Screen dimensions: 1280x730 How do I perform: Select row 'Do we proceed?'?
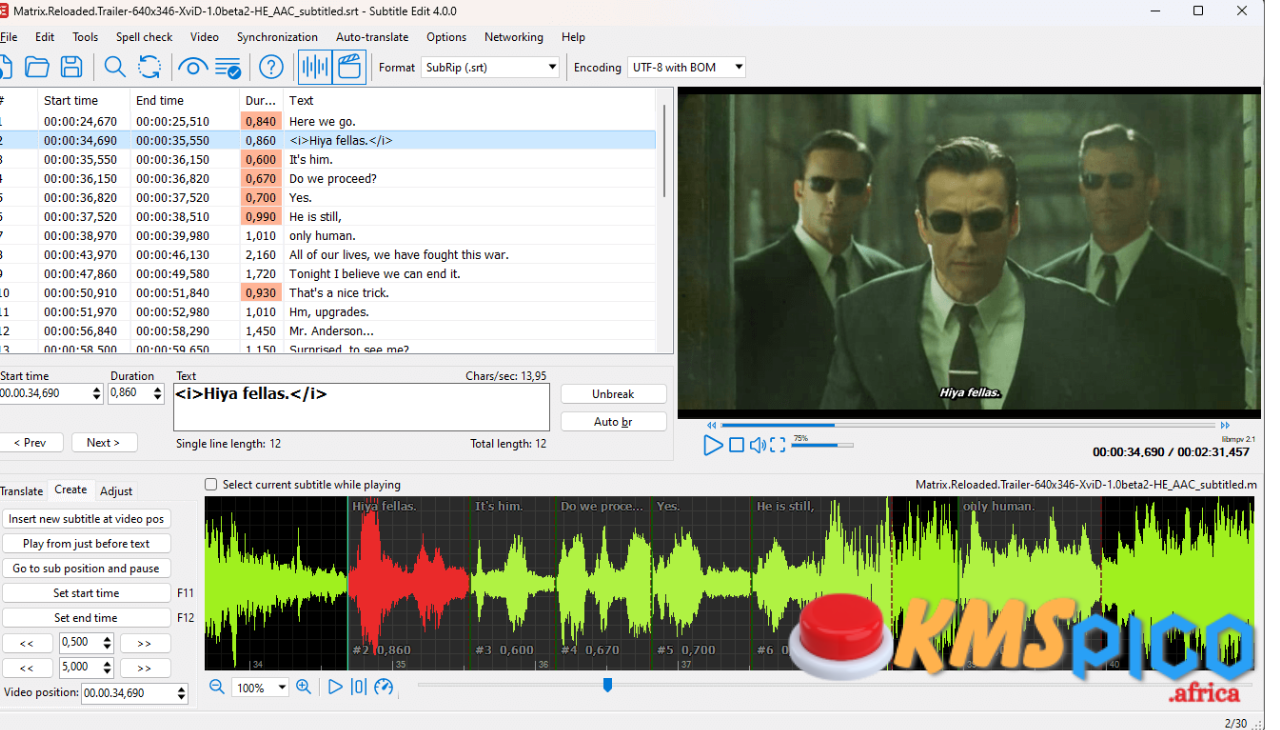[x=328, y=179]
